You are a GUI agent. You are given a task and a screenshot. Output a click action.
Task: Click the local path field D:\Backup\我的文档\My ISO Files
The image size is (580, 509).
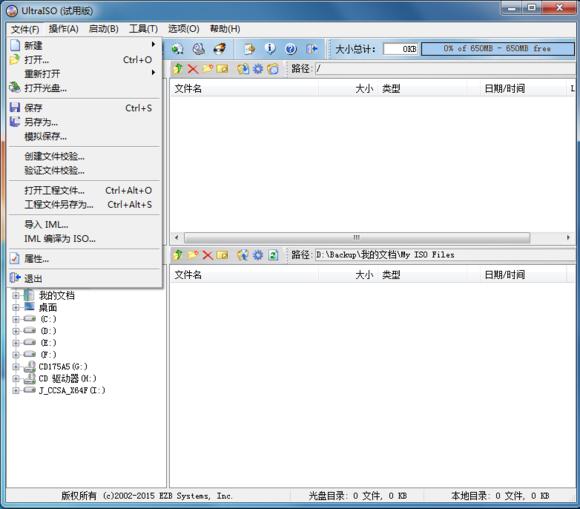[x=445, y=255]
